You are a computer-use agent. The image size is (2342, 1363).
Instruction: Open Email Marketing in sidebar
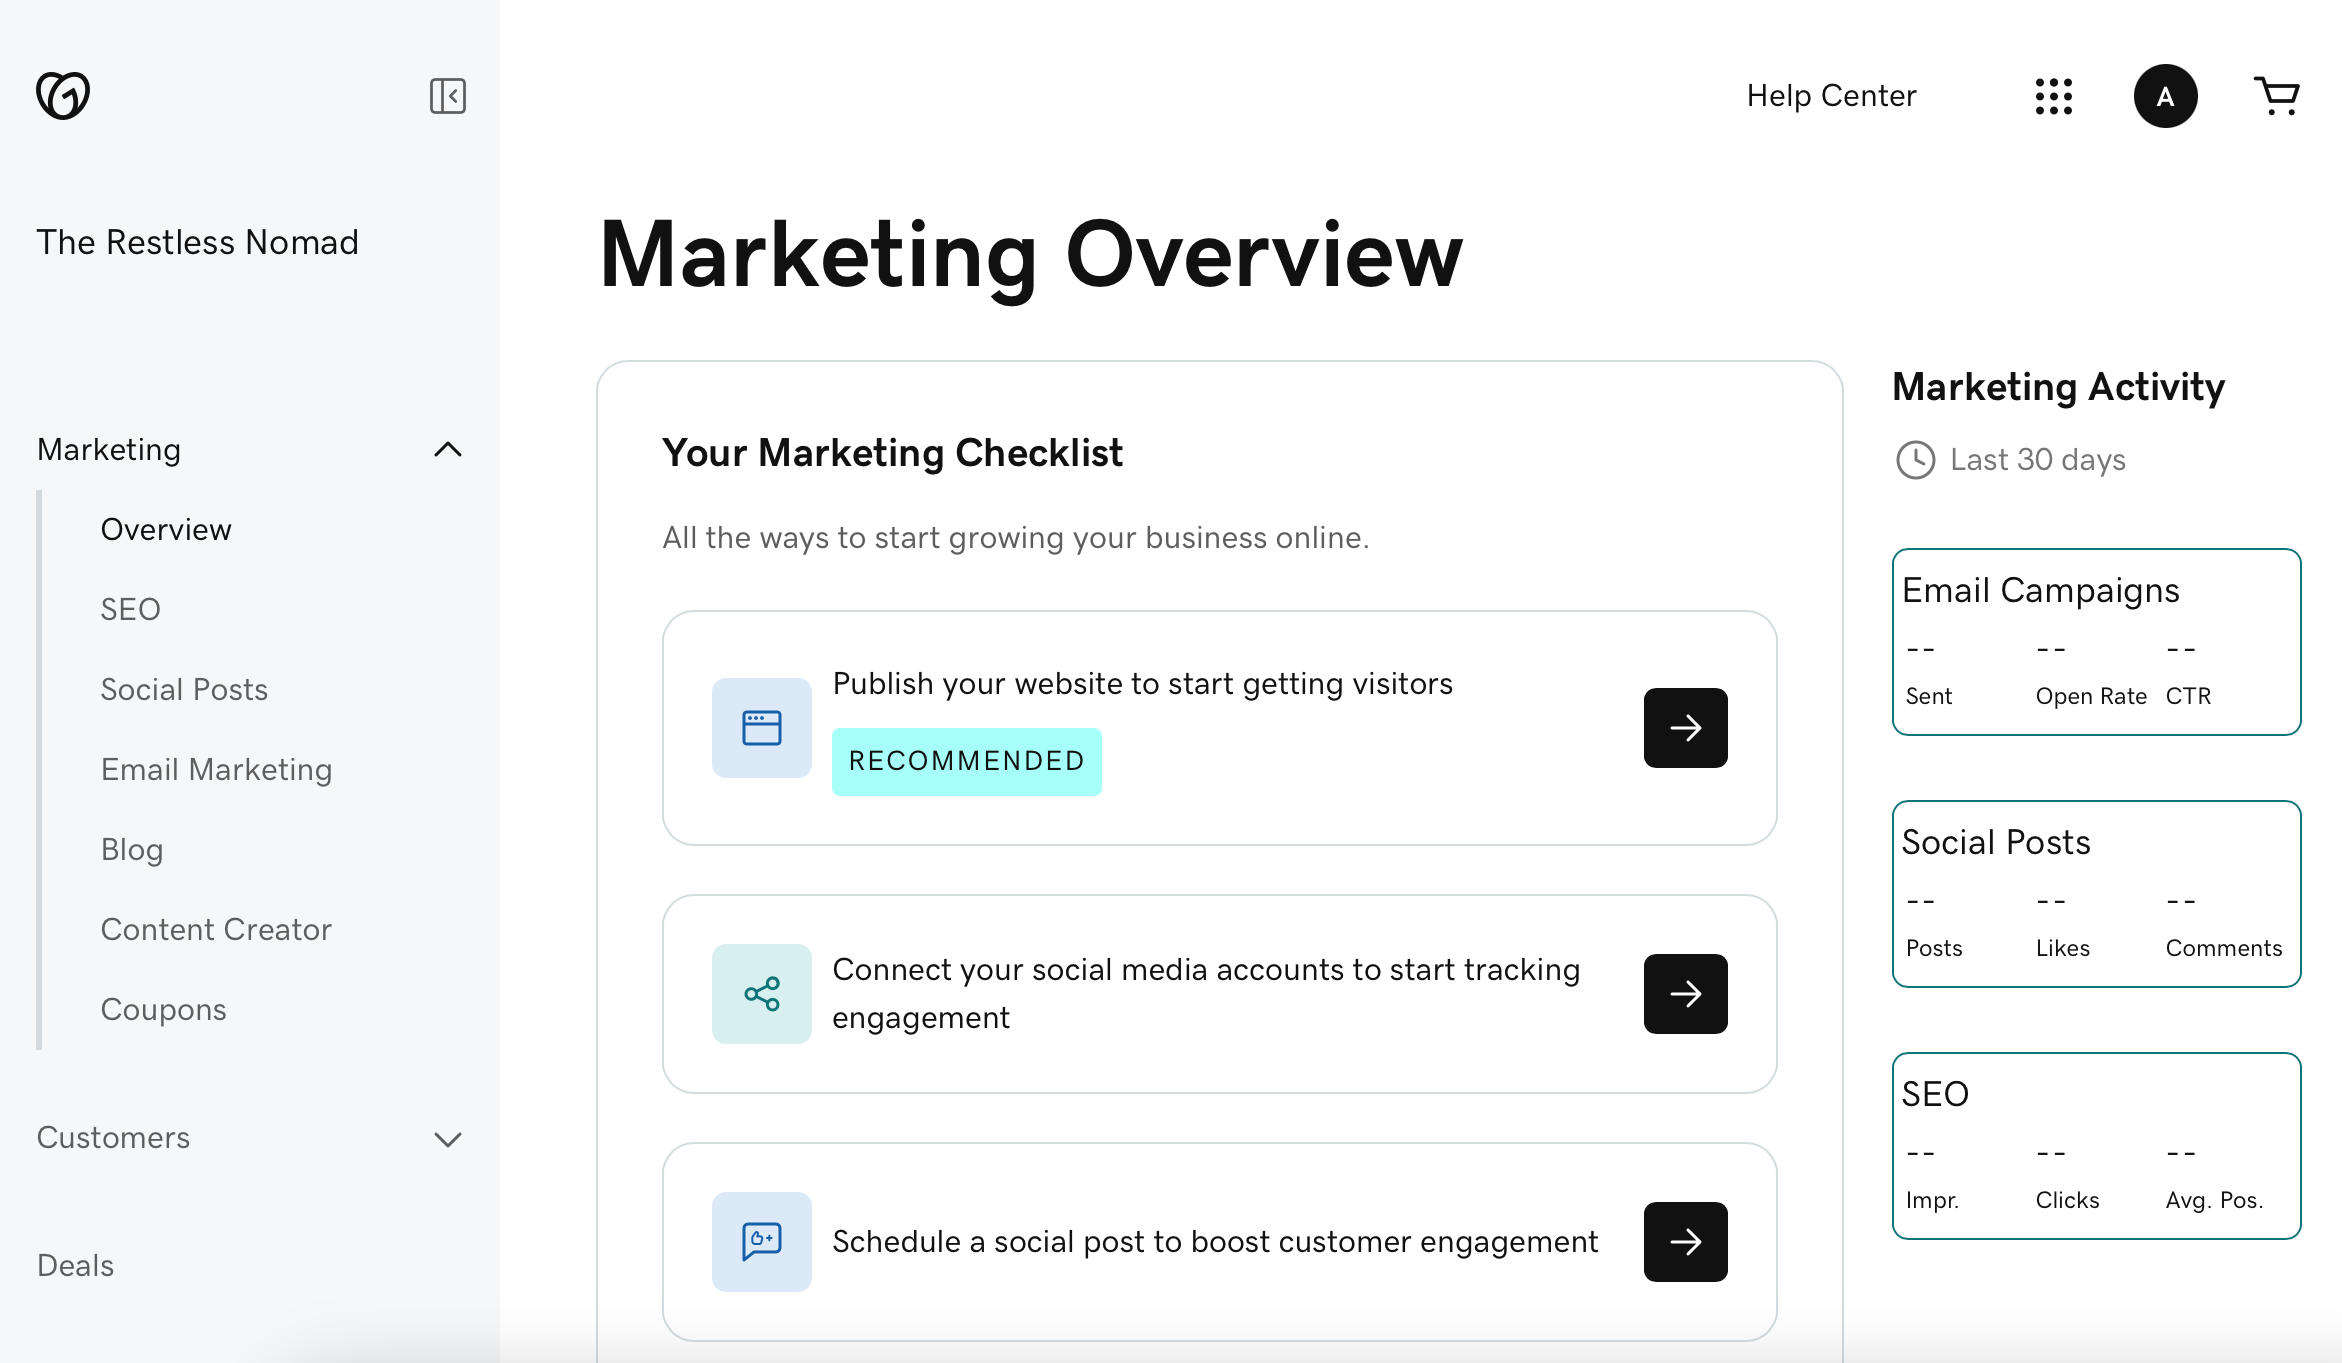click(x=216, y=769)
